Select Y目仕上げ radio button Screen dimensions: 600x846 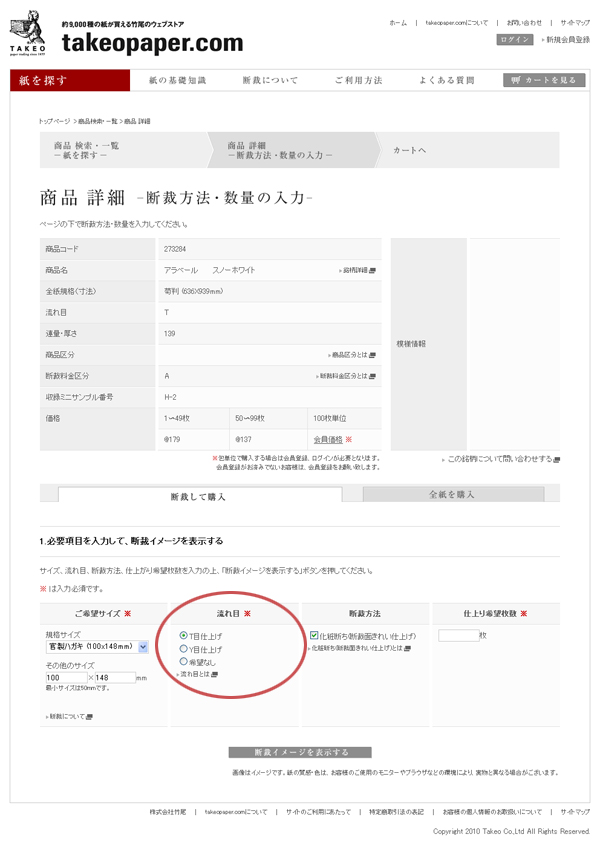click(183, 649)
